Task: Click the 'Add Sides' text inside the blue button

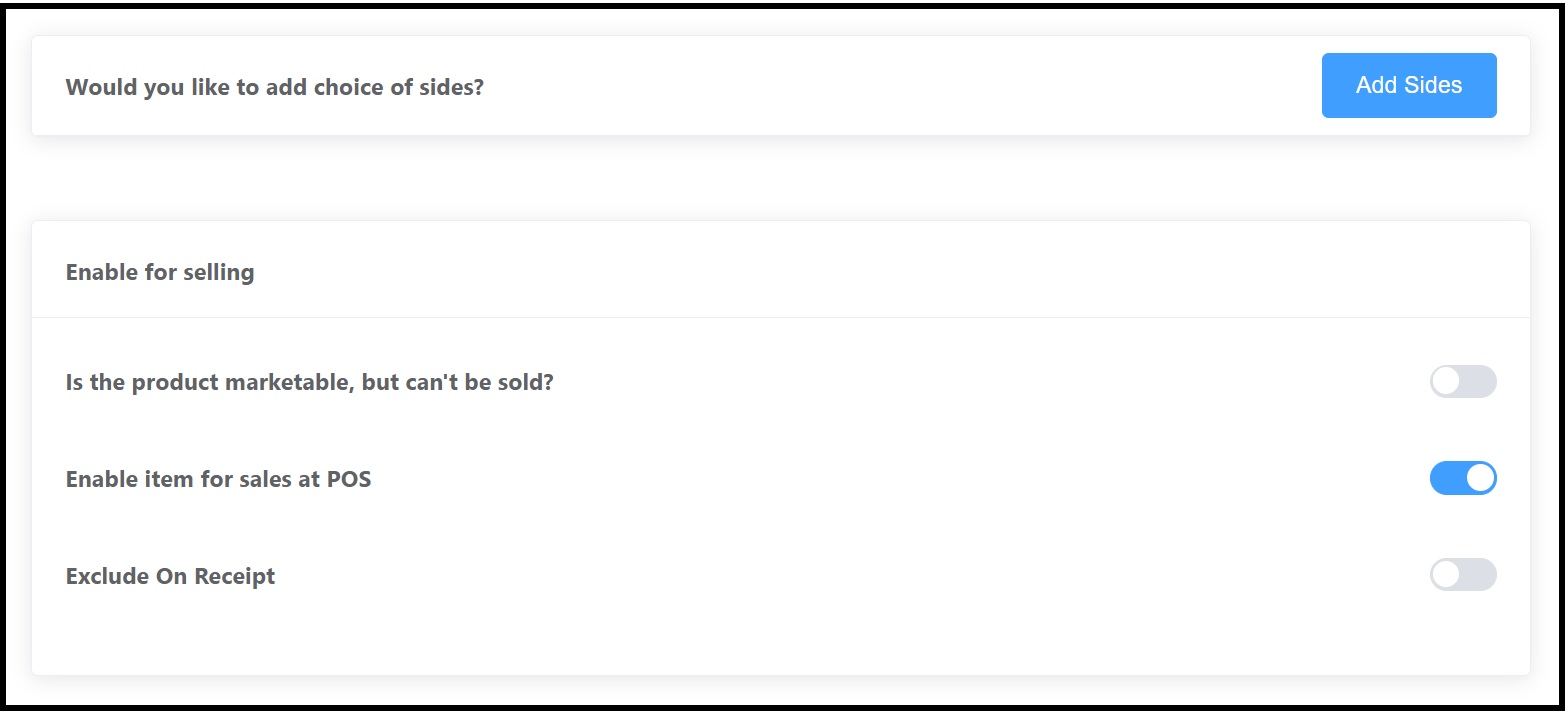Action: (1408, 86)
